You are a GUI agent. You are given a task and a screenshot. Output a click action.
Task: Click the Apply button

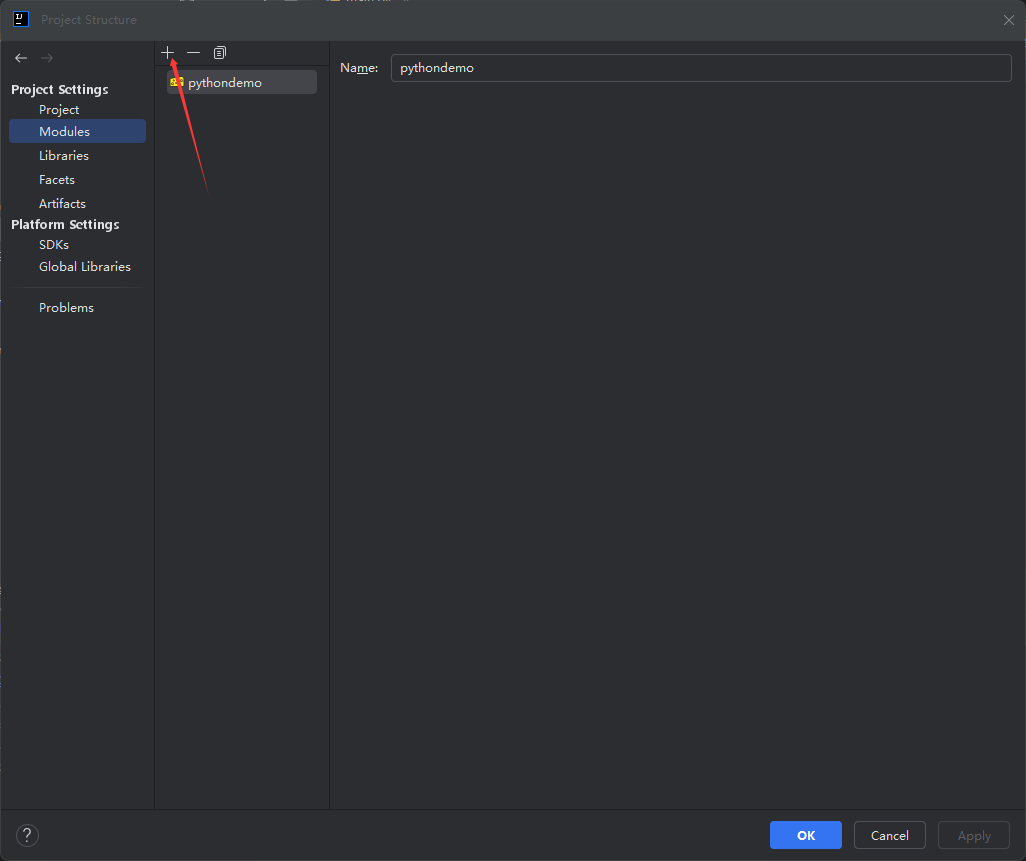pyautogui.click(x=974, y=835)
